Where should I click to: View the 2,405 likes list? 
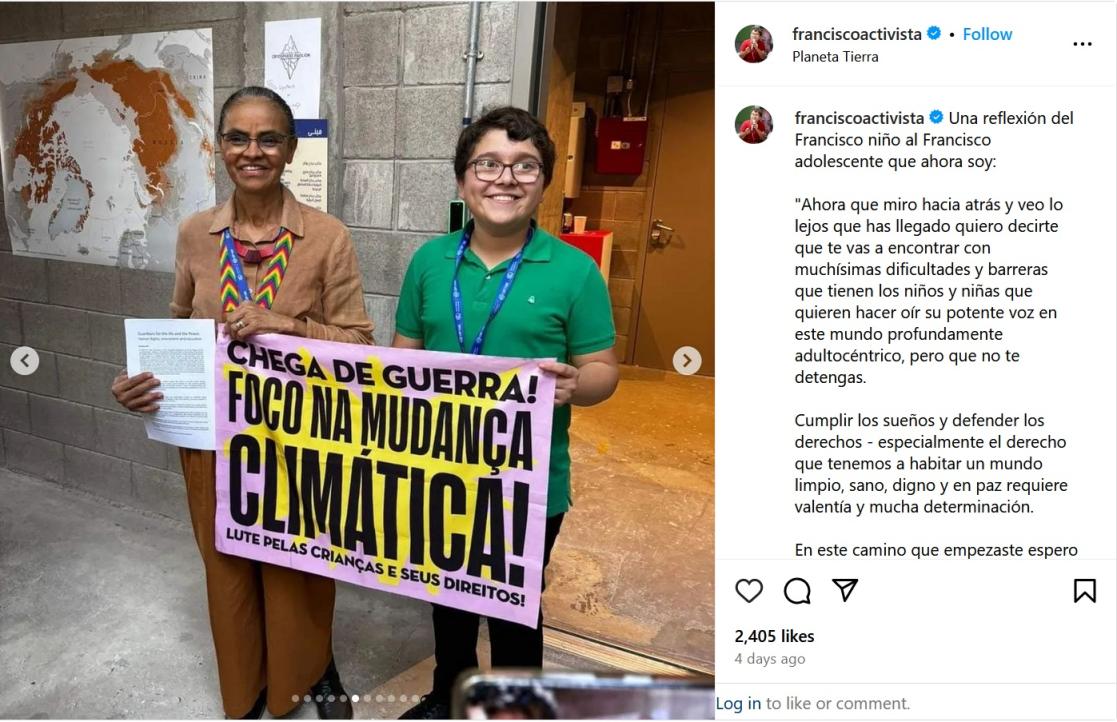(774, 636)
